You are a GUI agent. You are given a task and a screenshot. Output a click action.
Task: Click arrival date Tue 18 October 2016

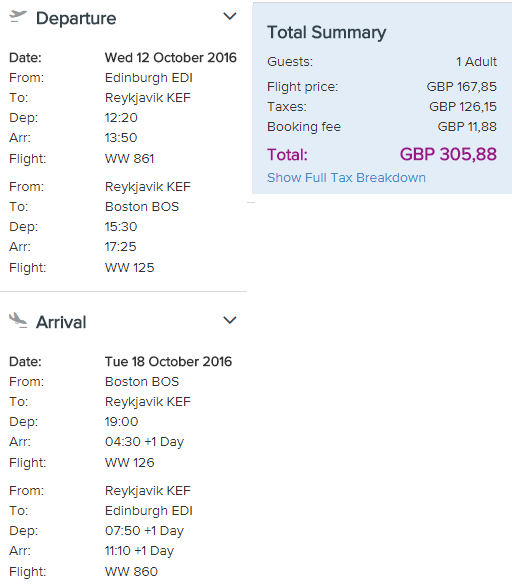pyautogui.click(x=168, y=362)
